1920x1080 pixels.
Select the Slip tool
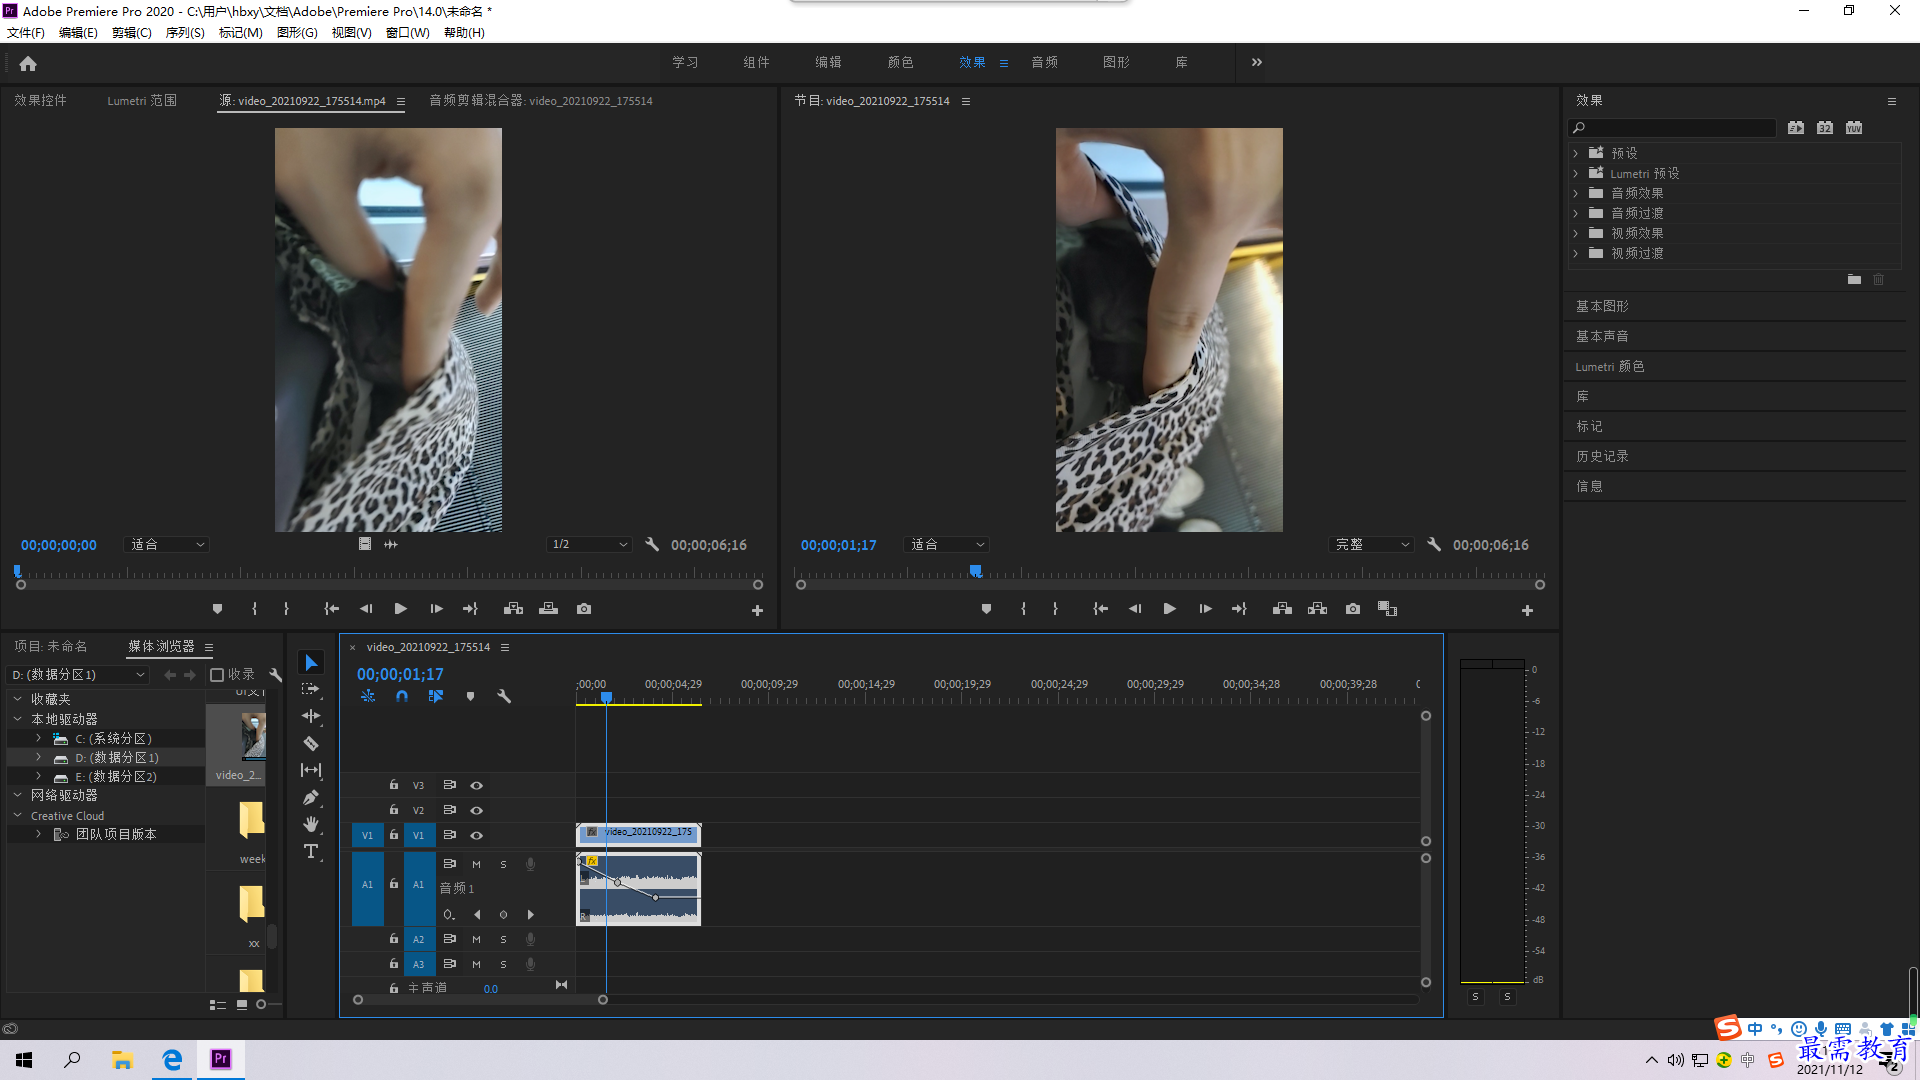(311, 770)
